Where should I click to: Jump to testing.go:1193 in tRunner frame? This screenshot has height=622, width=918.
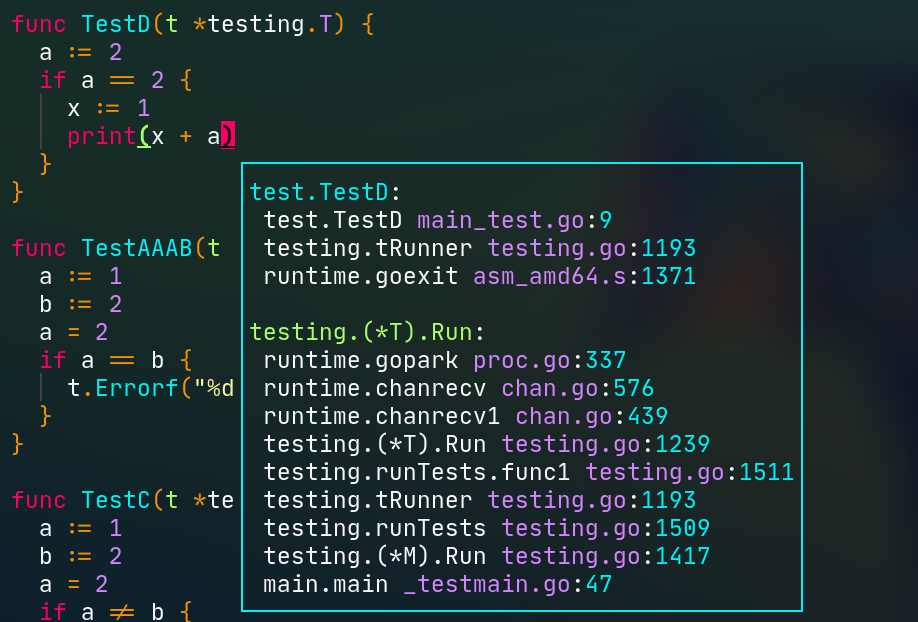(x=600, y=247)
